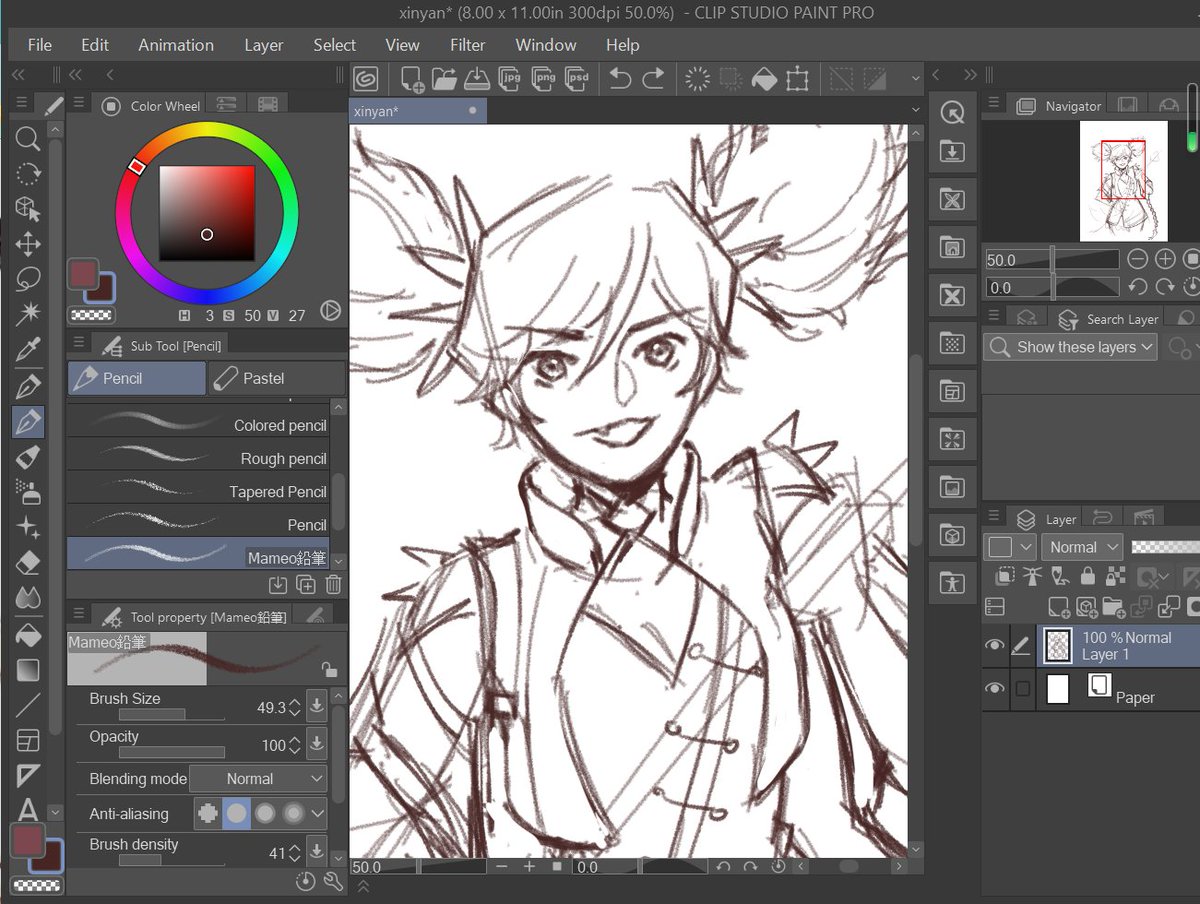Toggle the checkbox beside the Paper layer
Image resolution: width=1200 pixels, height=904 pixels.
1022,688
